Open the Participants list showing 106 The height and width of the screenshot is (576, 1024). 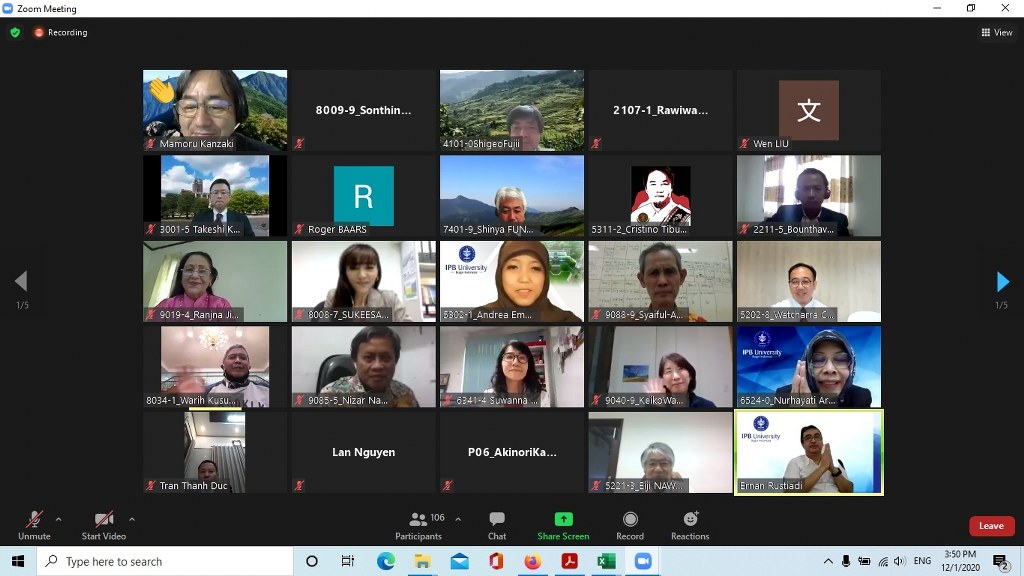420,525
